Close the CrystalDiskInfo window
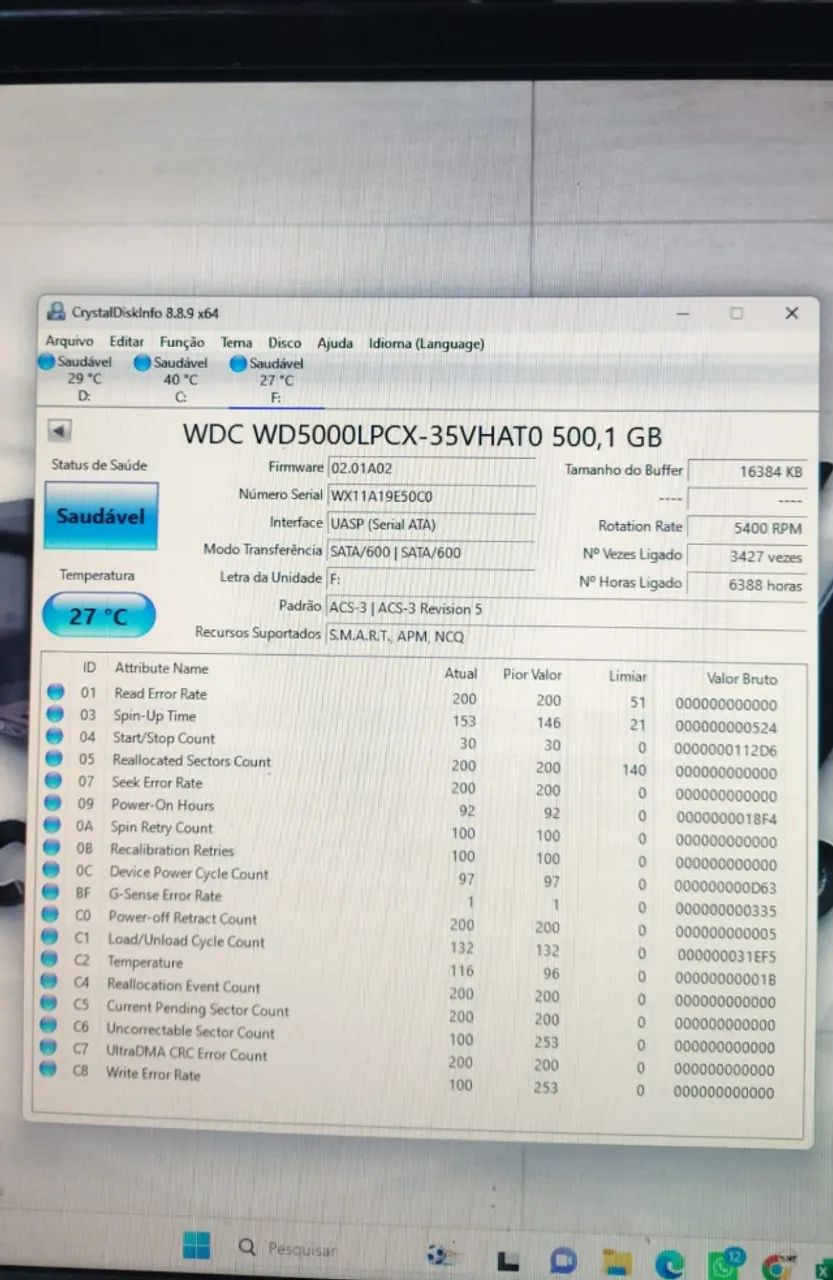Viewport: 833px width, 1280px height. [791, 313]
